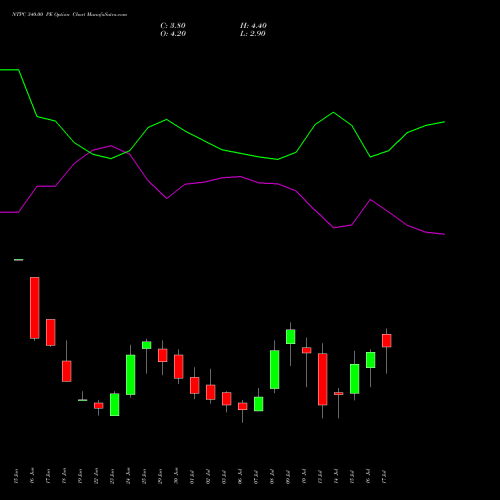Click the 'O: 4.20' open value
The image size is (500, 500).
pyautogui.click(x=173, y=34)
